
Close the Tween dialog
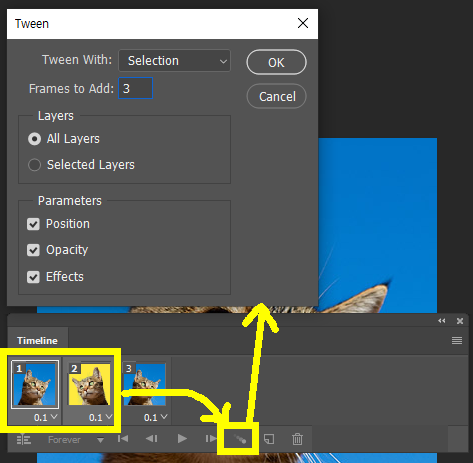tap(303, 23)
